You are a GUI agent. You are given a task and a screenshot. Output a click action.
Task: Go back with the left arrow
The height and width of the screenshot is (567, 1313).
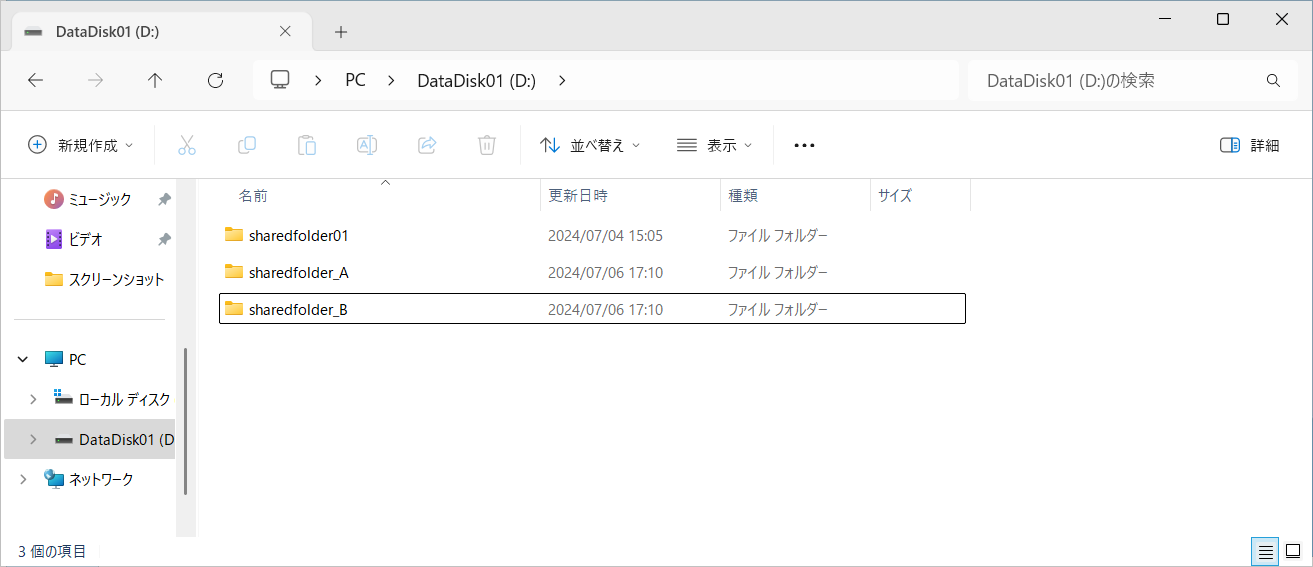pos(36,81)
